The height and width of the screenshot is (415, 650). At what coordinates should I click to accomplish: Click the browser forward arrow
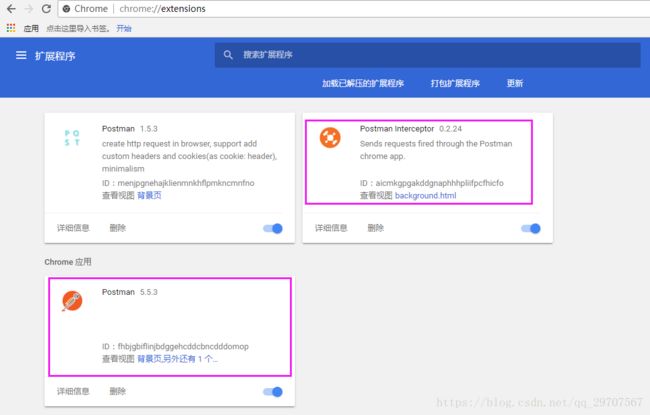point(29,9)
